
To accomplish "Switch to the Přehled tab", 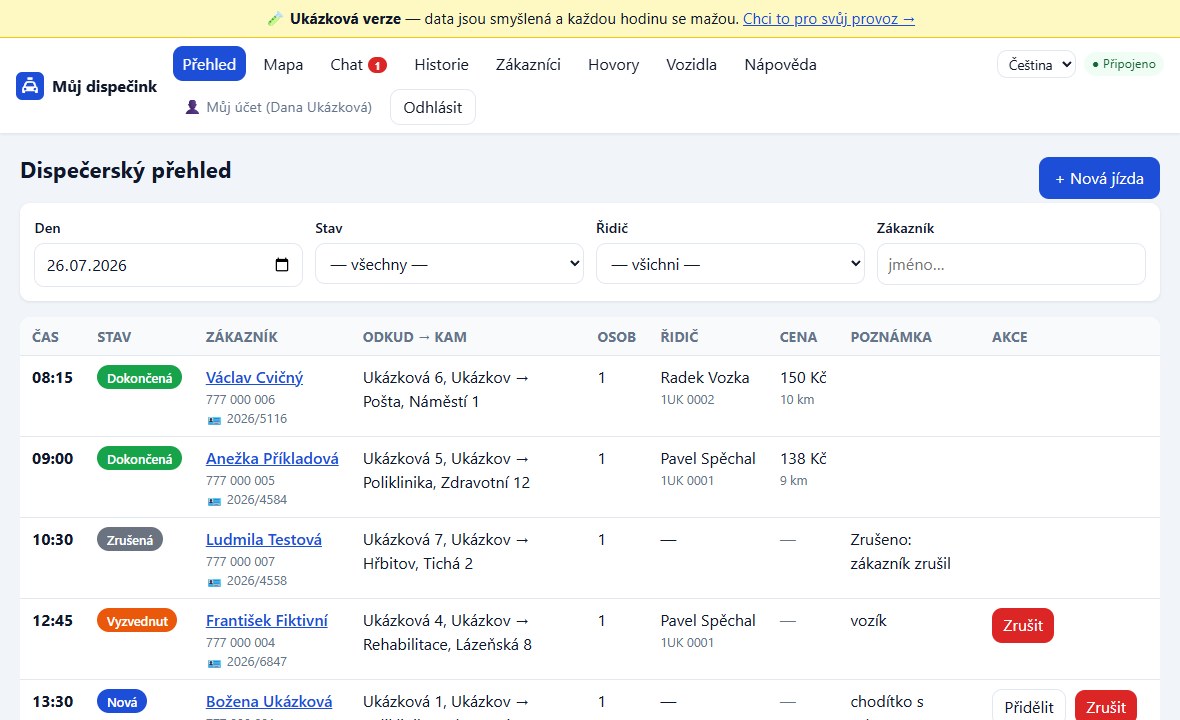I will pos(209,64).
